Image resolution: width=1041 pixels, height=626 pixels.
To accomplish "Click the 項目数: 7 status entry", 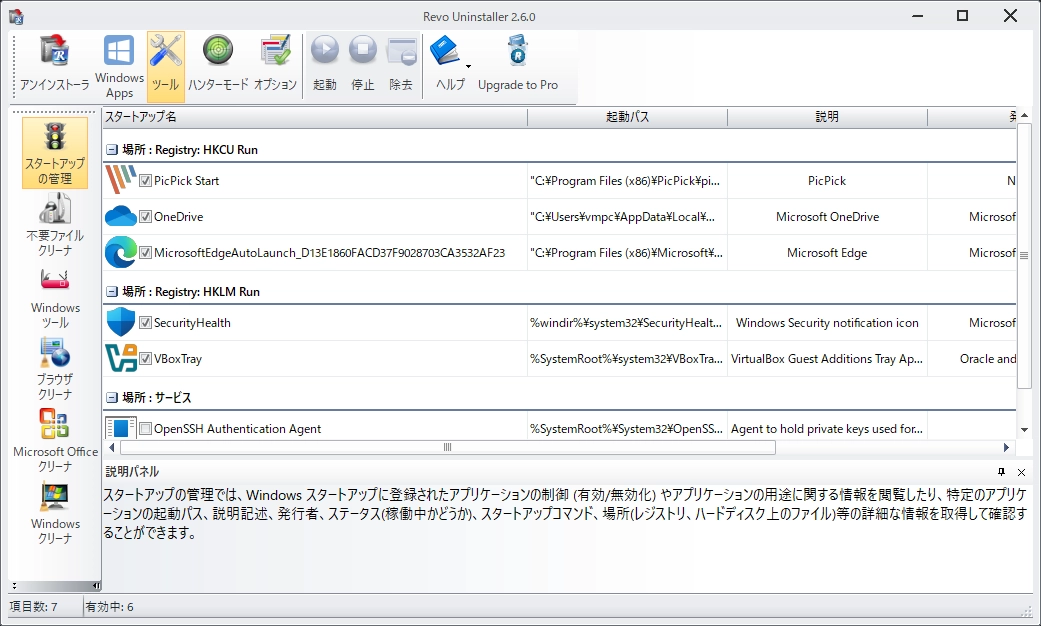I will click(34, 607).
